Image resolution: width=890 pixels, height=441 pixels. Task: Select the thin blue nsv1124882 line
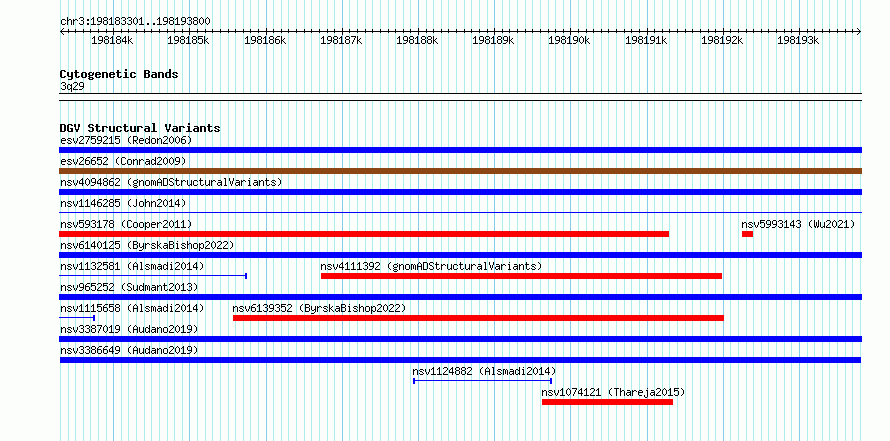[482, 381]
